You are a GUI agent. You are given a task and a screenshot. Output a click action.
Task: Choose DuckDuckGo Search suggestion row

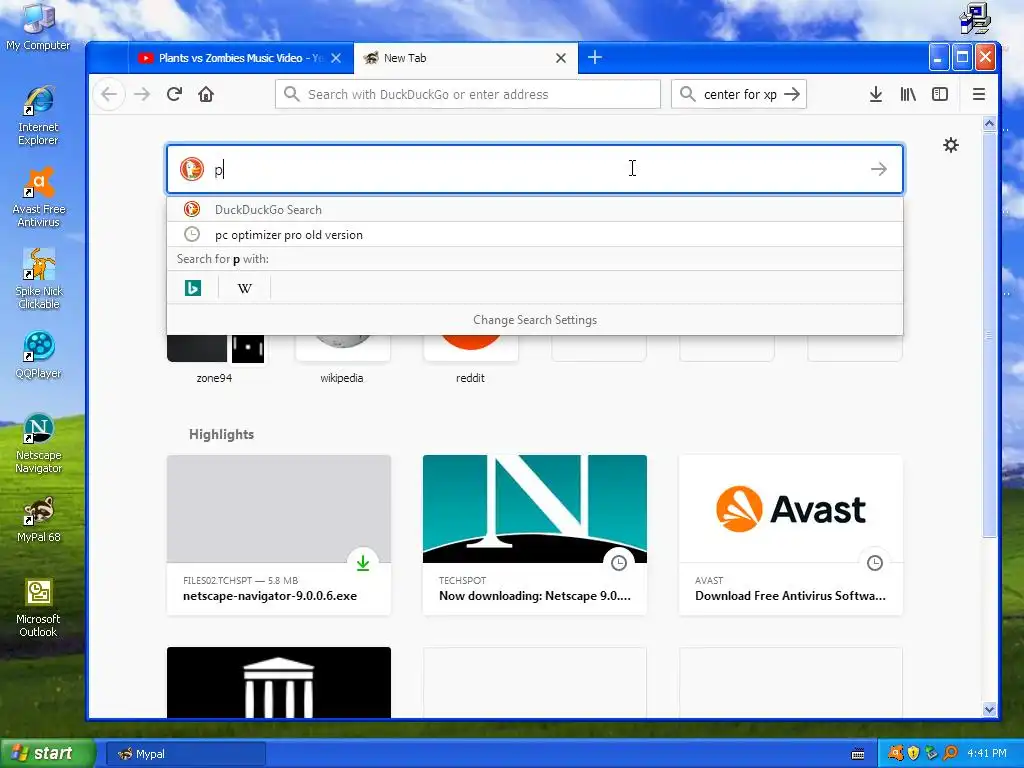535,210
